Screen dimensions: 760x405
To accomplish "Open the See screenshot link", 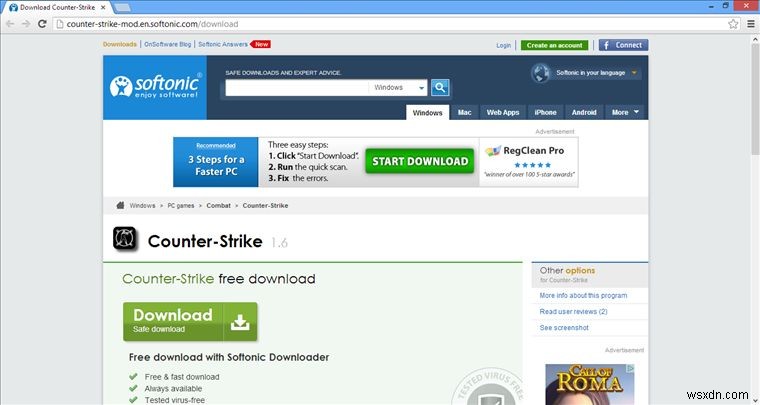I will [x=564, y=328].
